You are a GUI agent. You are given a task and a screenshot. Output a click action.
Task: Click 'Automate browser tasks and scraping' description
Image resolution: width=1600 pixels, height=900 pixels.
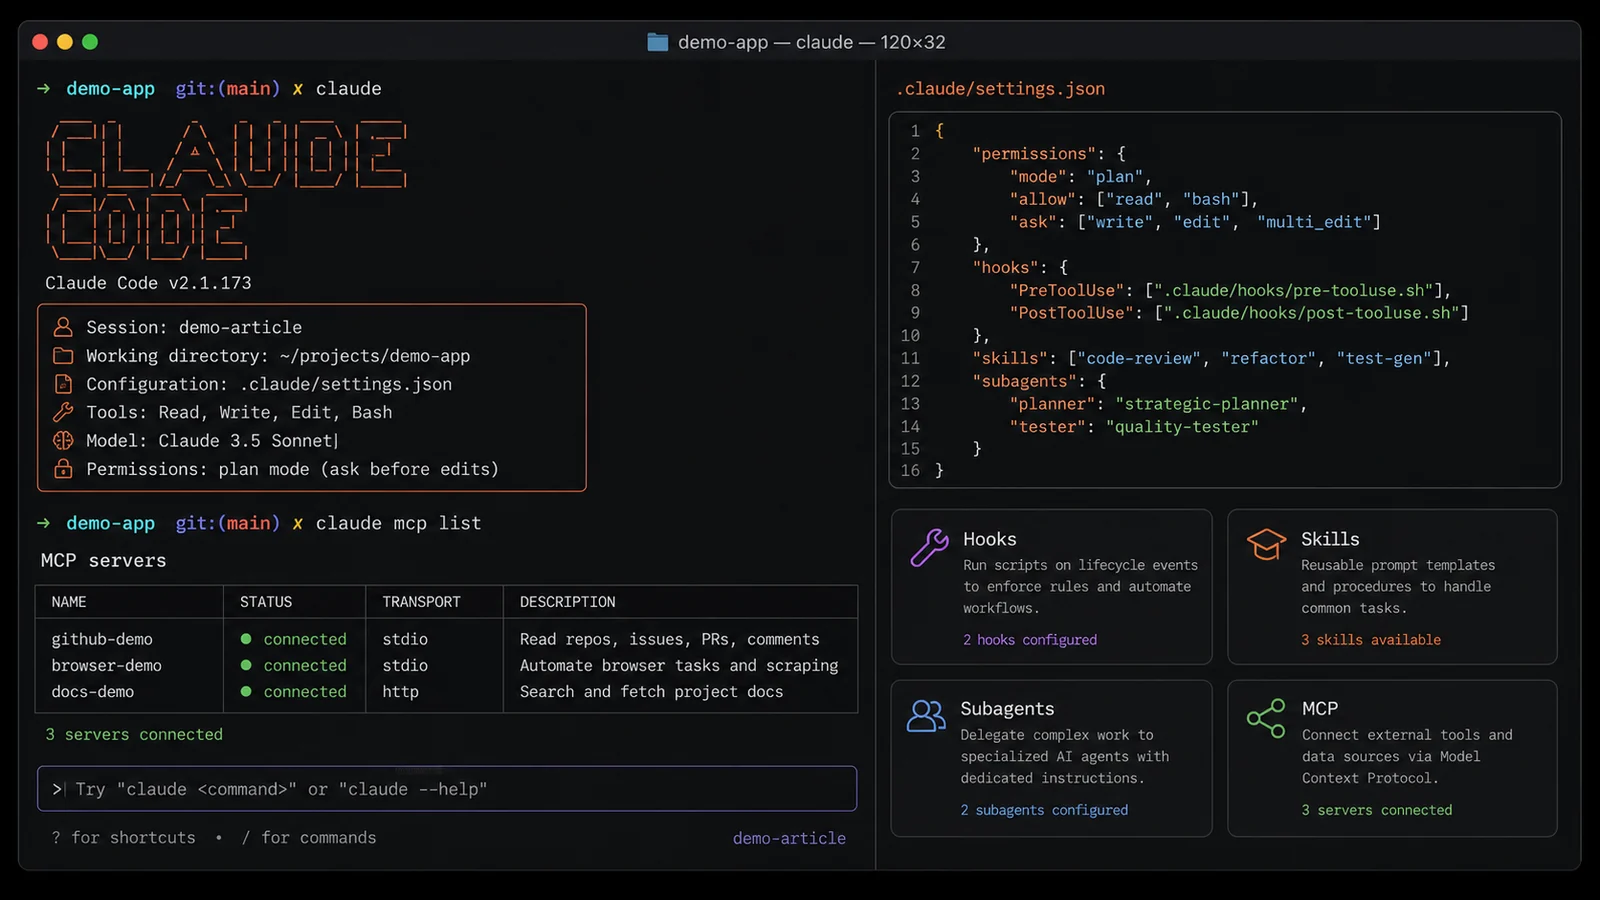[x=679, y=665]
